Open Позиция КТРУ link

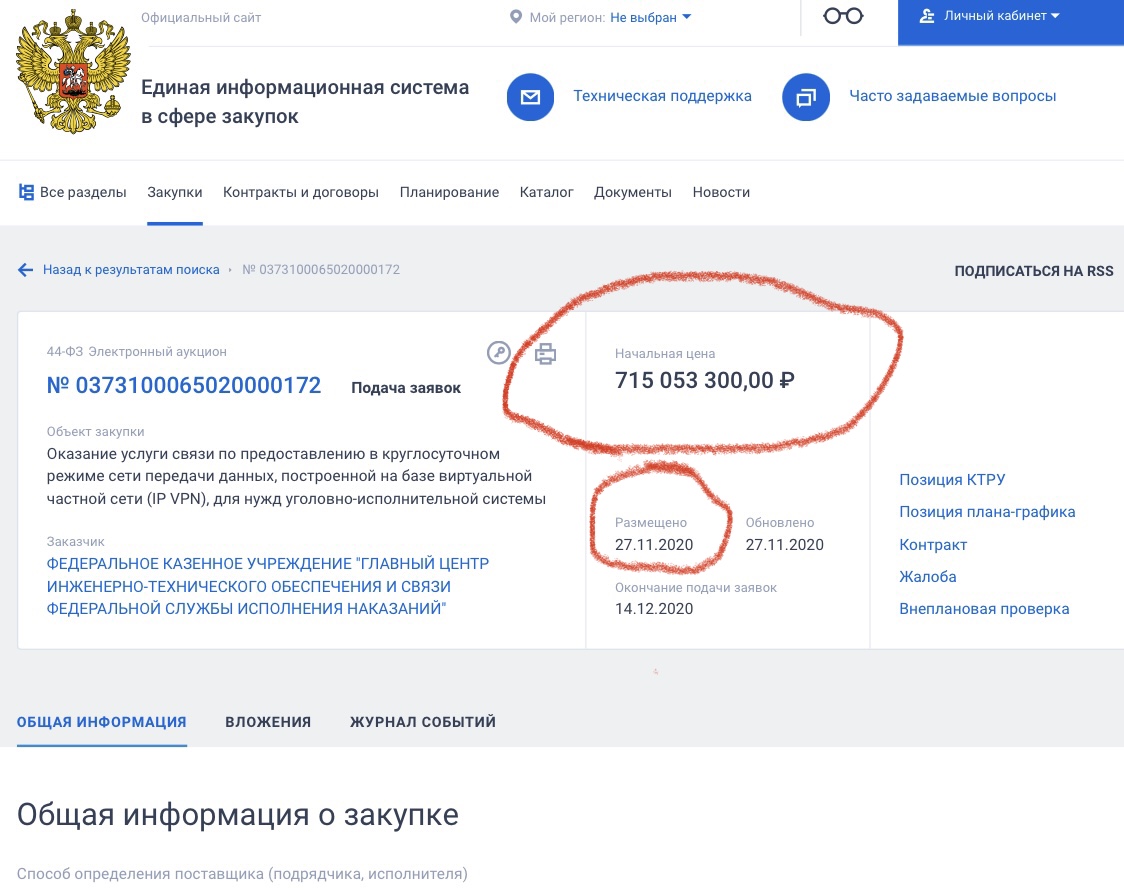tap(952, 479)
